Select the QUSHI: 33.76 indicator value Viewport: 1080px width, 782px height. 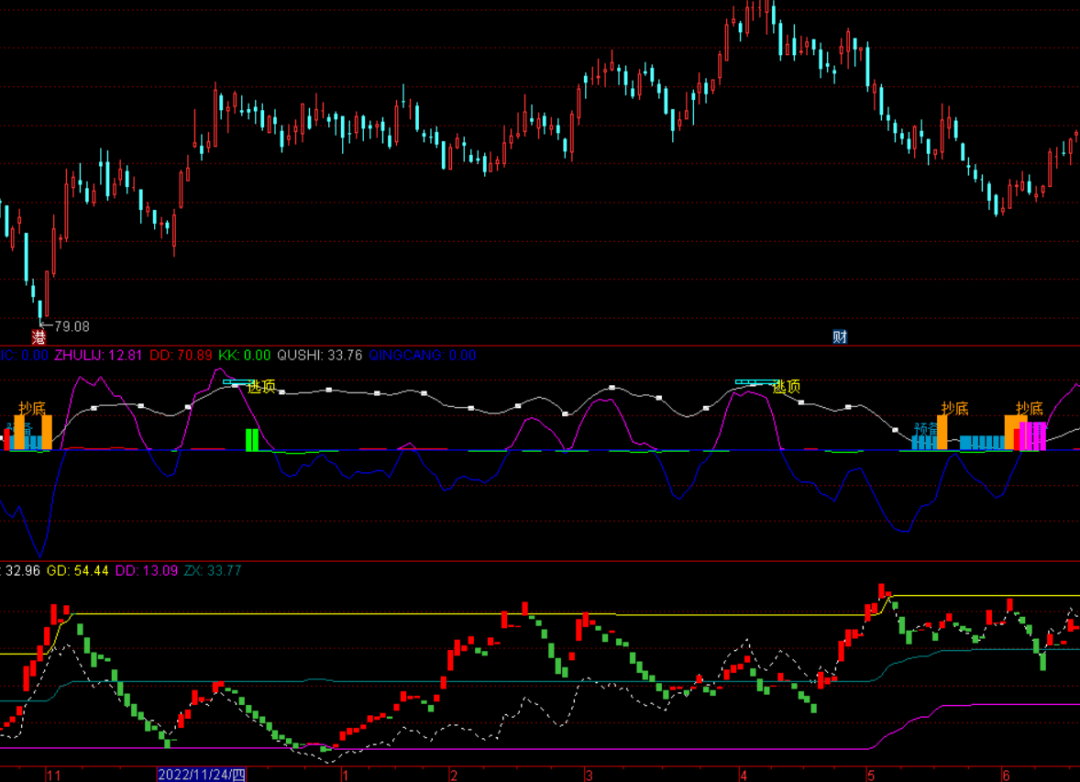click(320, 356)
